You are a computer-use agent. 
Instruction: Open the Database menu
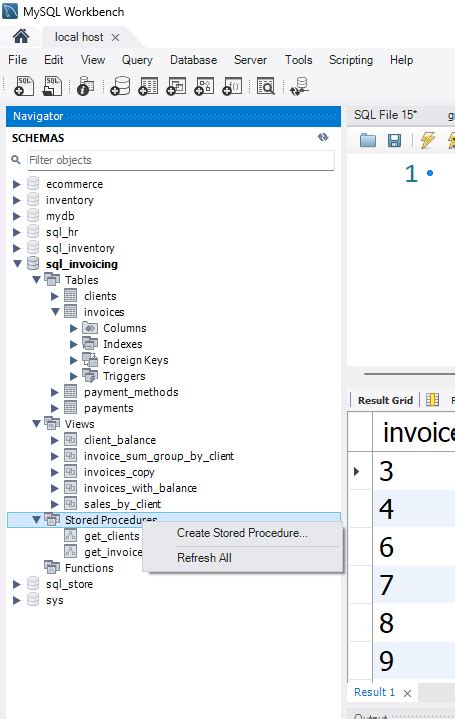pos(194,60)
